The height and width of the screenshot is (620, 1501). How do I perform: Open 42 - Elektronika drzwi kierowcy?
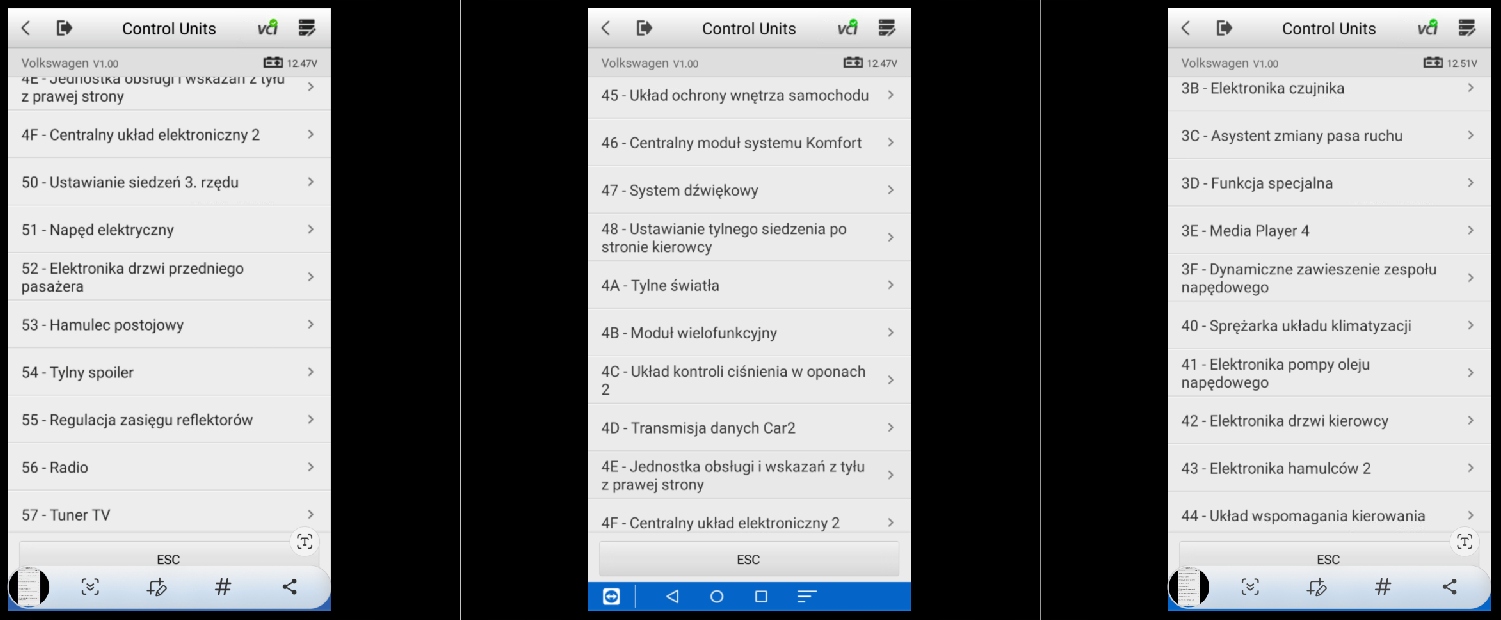(1329, 420)
